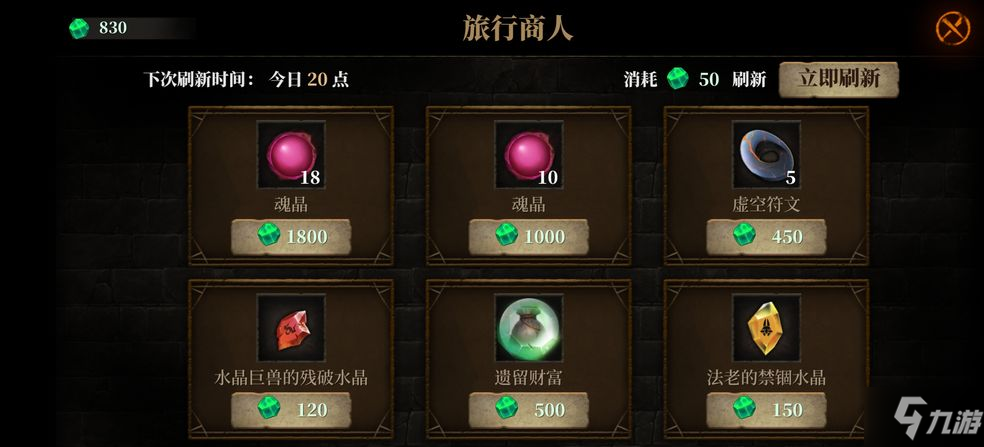
Task: Purchase broken crystal for 120 gems
Action: (291, 410)
